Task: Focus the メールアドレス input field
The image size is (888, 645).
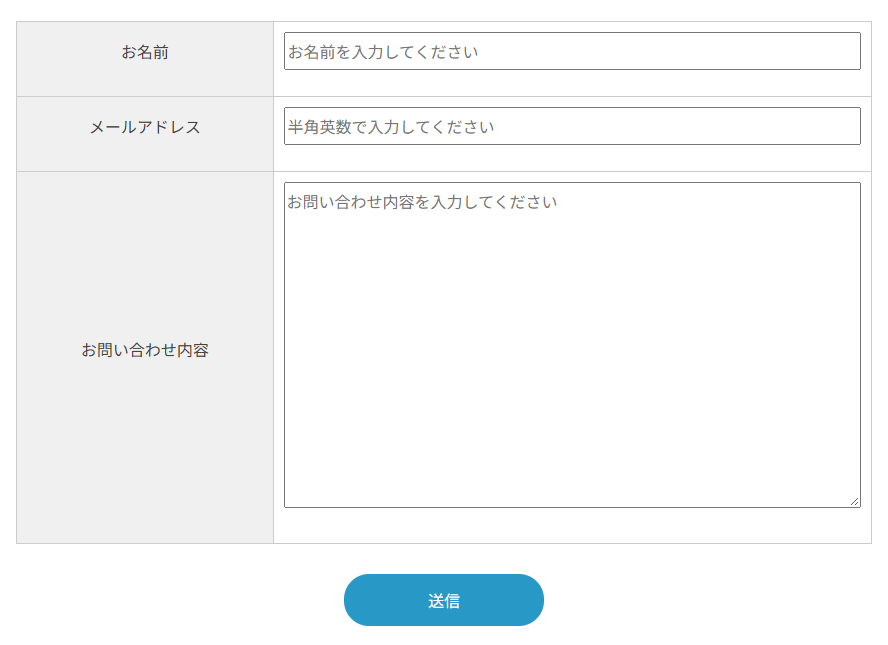Action: pyautogui.click(x=572, y=126)
